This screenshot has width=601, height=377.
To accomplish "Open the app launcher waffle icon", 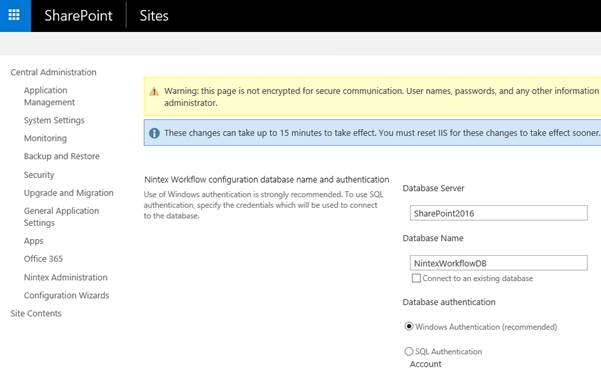I will coord(14,15).
